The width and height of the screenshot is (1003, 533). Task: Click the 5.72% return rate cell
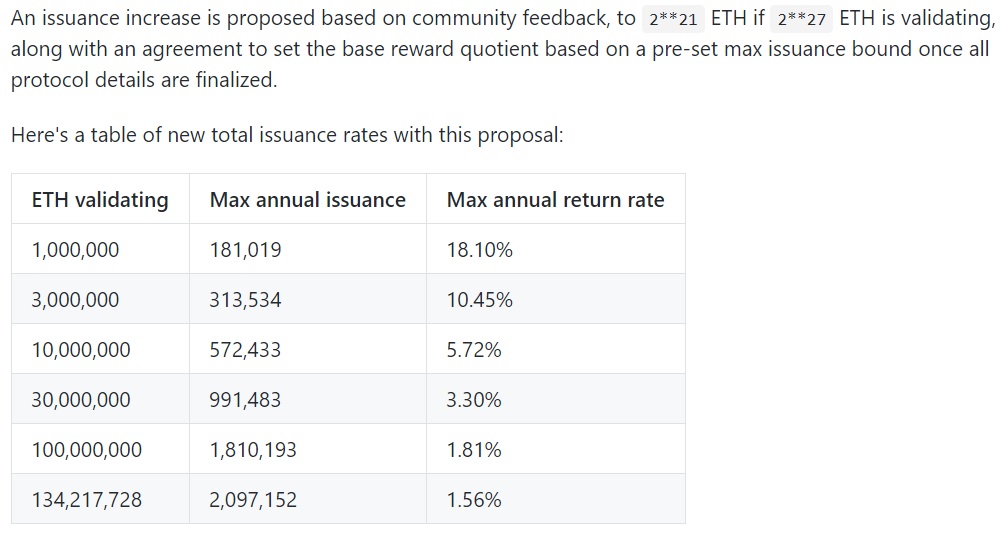point(474,350)
